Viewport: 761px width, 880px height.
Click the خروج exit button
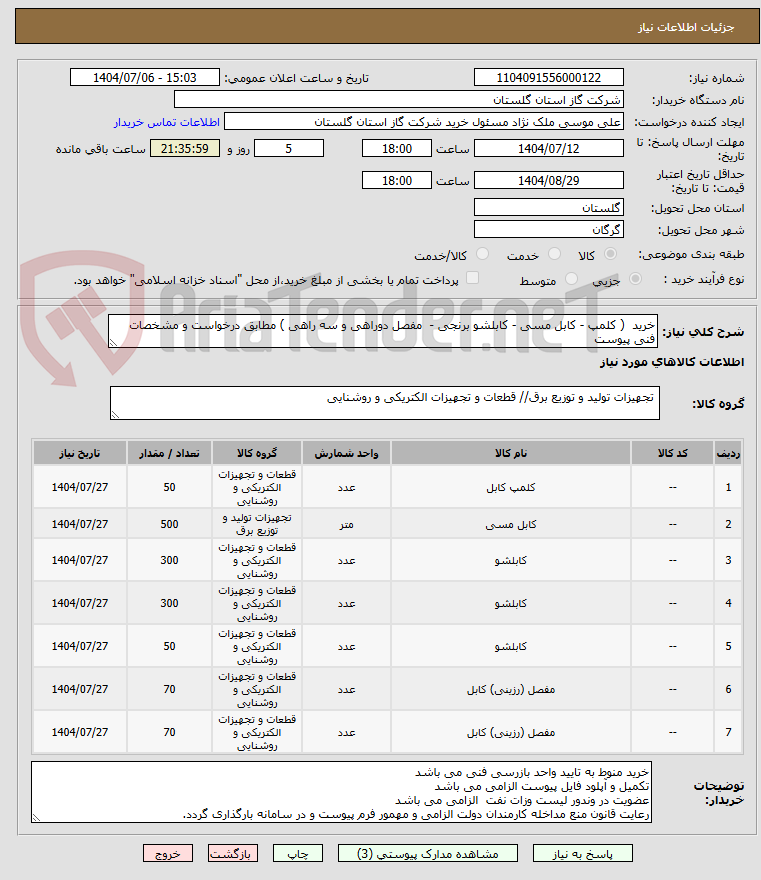[168, 854]
